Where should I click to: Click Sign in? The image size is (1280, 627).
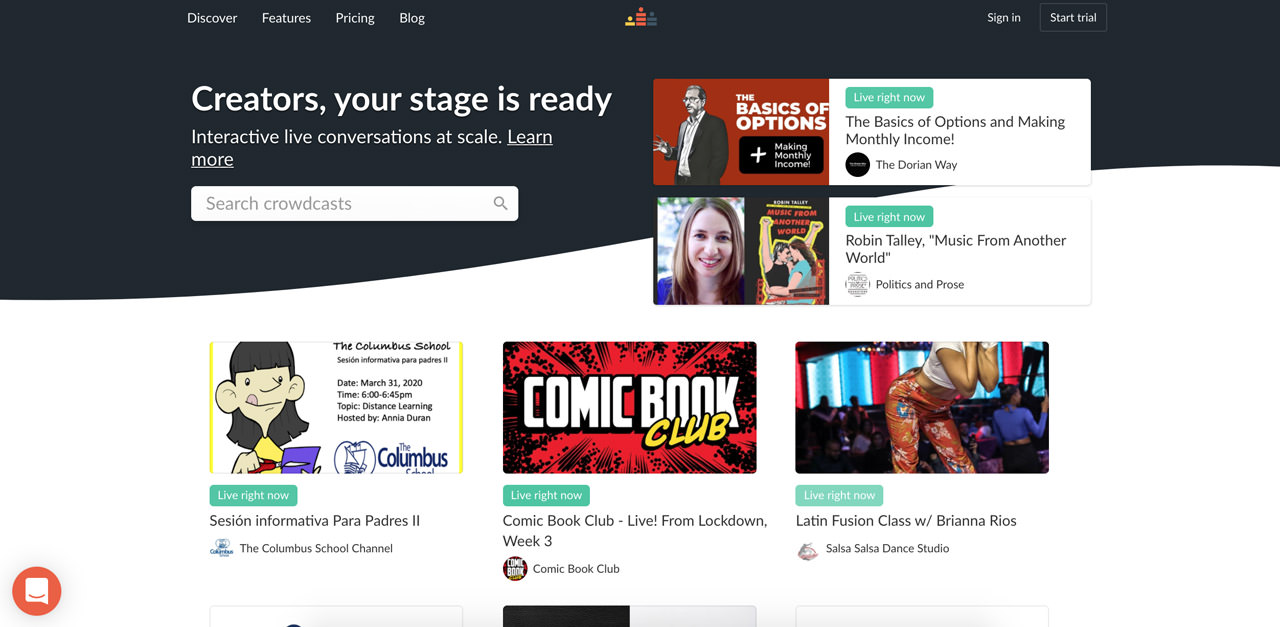click(1004, 18)
